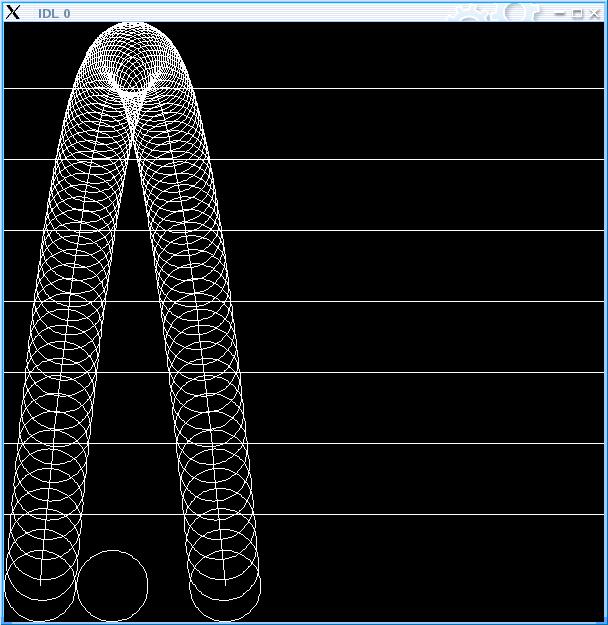Click the X11 icon in the title bar
Image resolution: width=608 pixels, height=625 pixels.
click(13, 12)
